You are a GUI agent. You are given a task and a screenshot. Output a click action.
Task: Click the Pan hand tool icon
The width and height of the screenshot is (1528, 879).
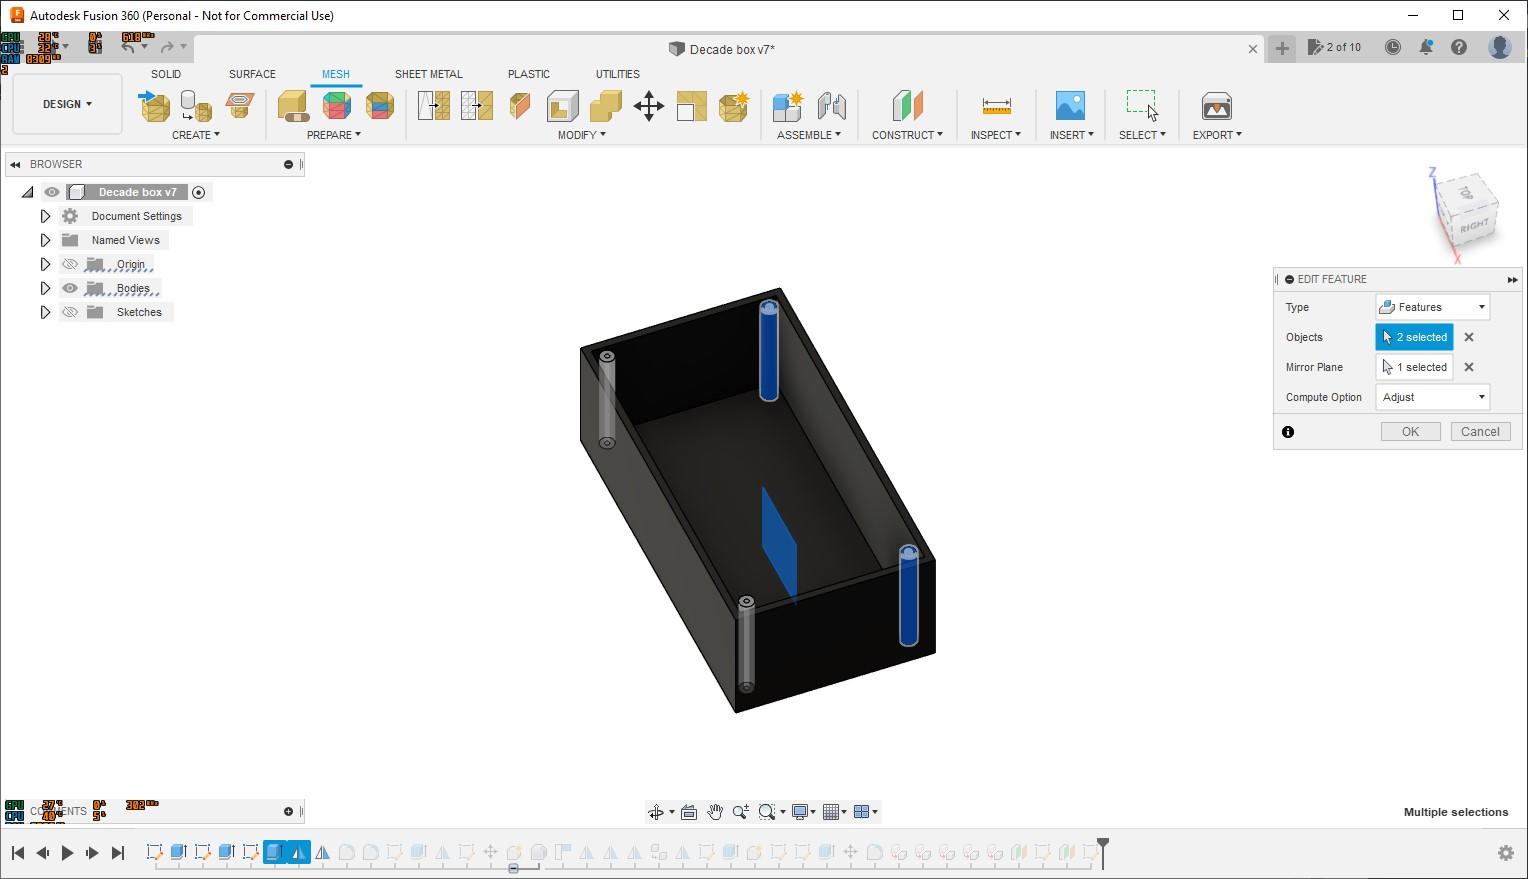coord(715,812)
